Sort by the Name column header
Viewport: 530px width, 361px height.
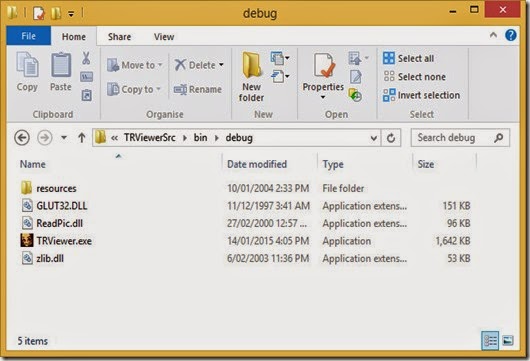click(33, 164)
